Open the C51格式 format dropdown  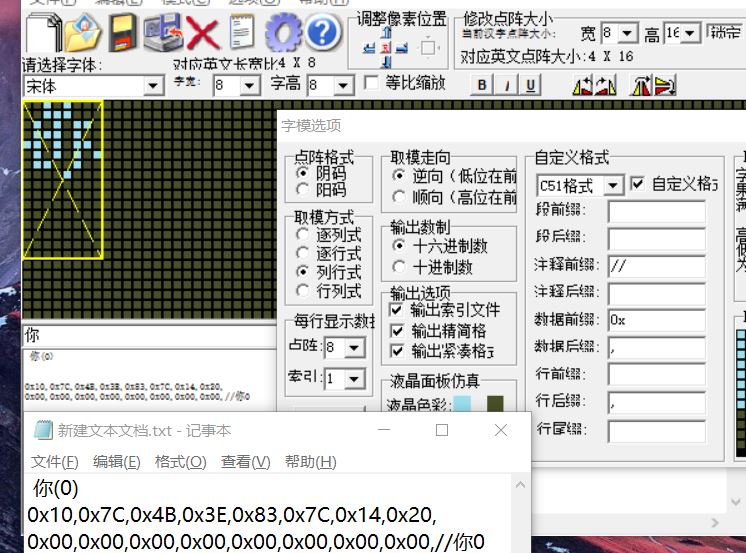coord(613,185)
